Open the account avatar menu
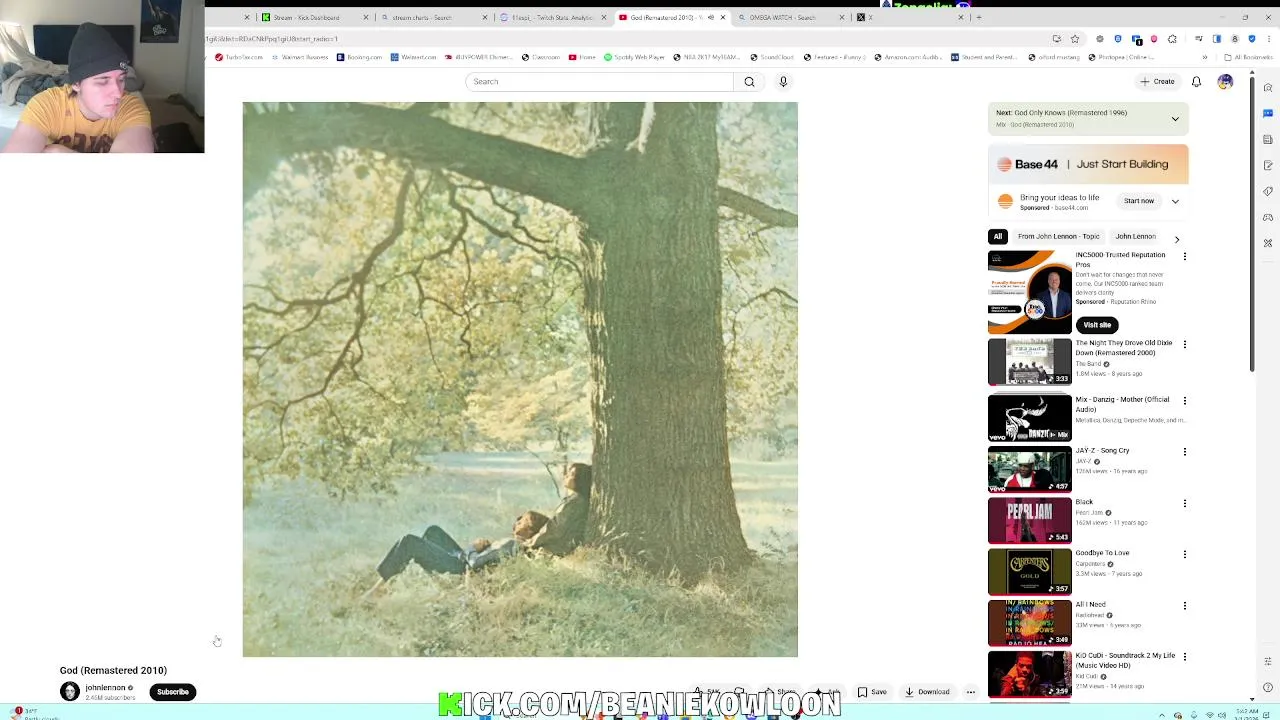The width and height of the screenshot is (1280, 720). coord(1225,82)
